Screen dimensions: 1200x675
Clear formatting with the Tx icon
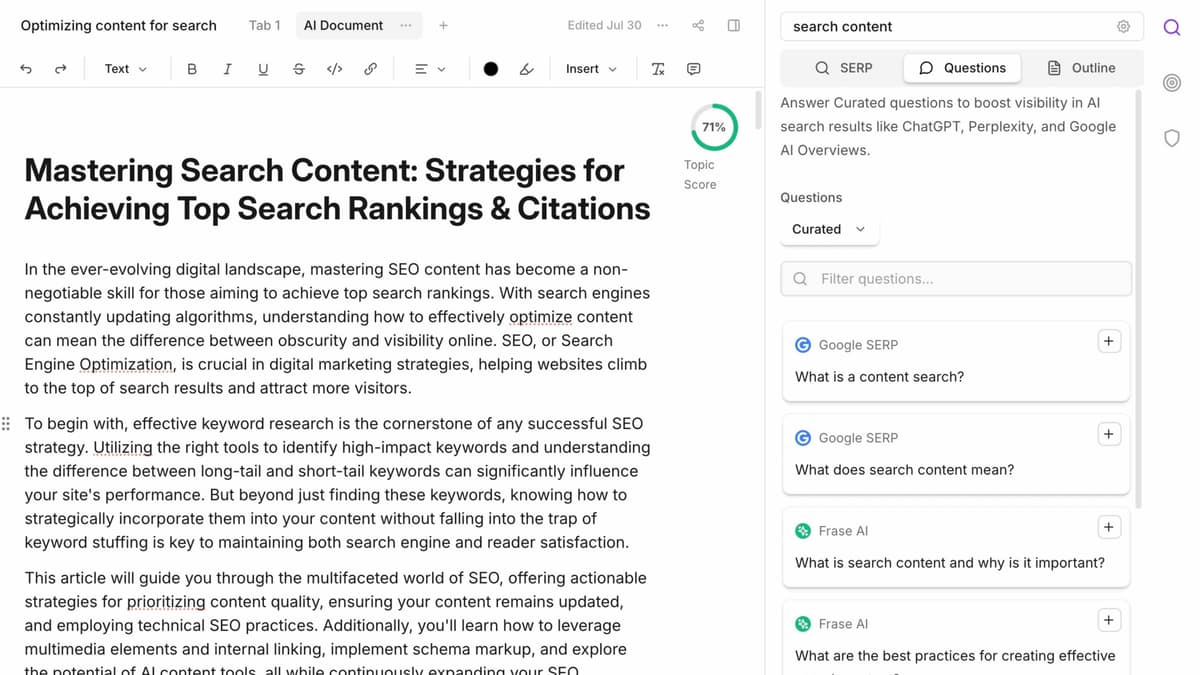pyautogui.click(x=658, y=69)
